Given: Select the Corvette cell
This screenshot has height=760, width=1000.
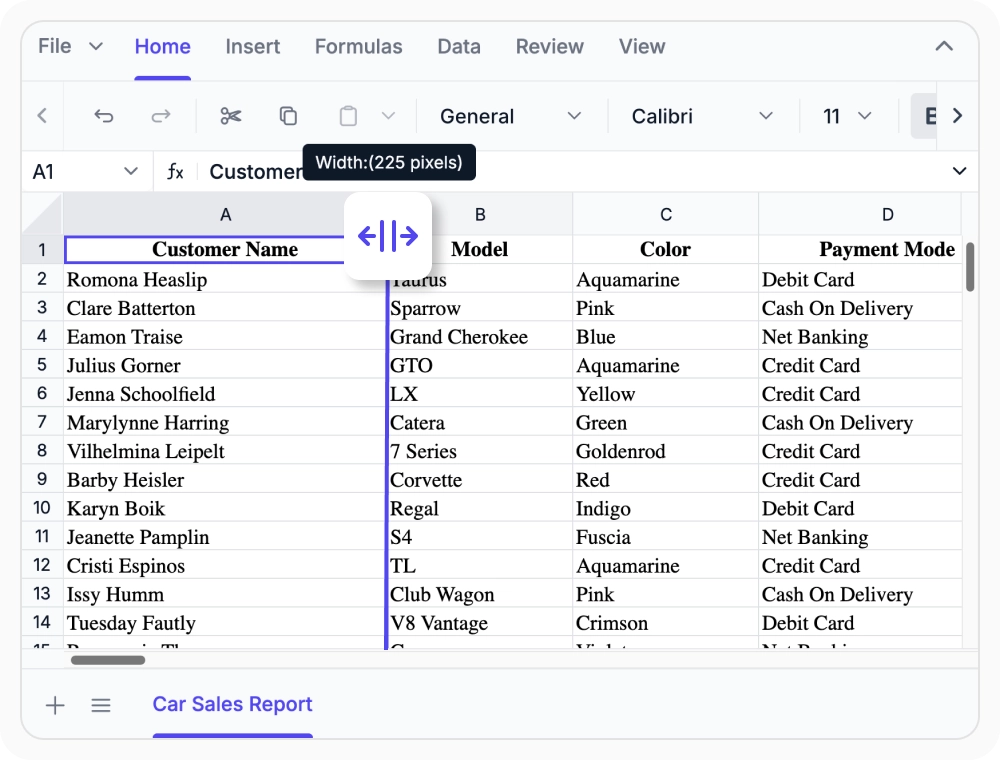Looking at the screenshot, I should click(x=480, y=480).
